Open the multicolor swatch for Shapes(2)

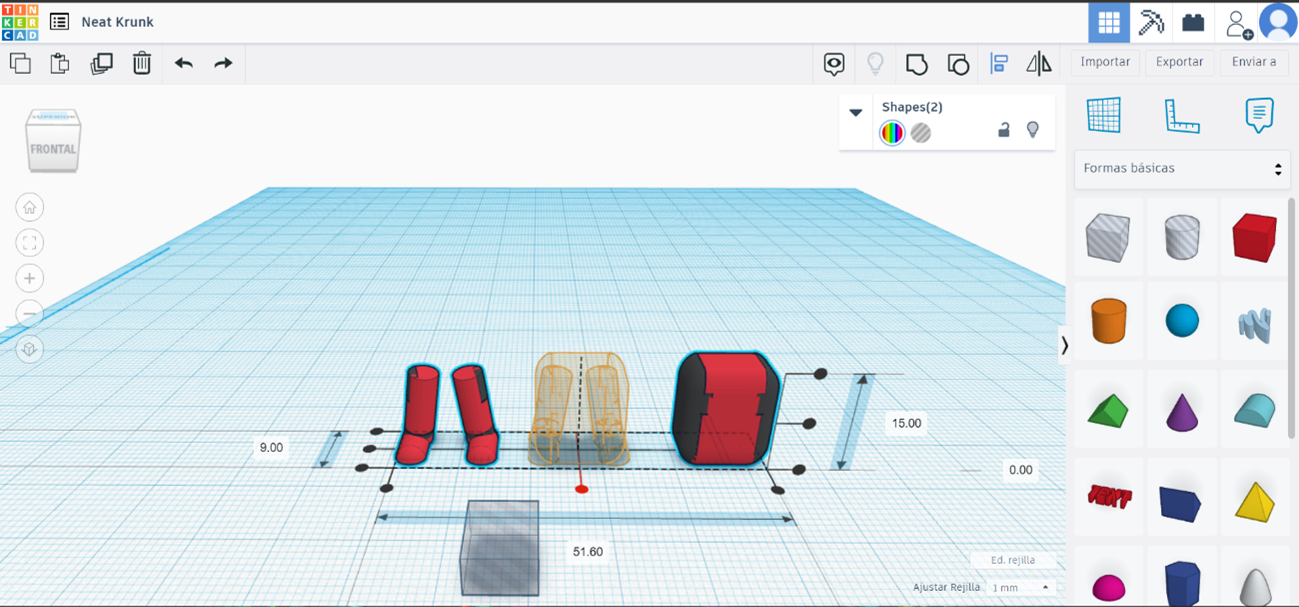point(893,131)
